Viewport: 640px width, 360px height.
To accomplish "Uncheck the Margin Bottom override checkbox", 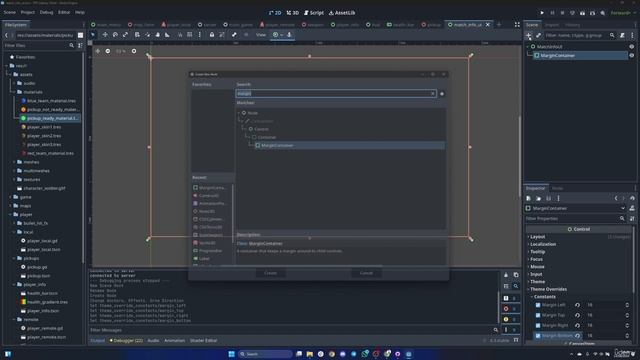I will click(538, 336).
